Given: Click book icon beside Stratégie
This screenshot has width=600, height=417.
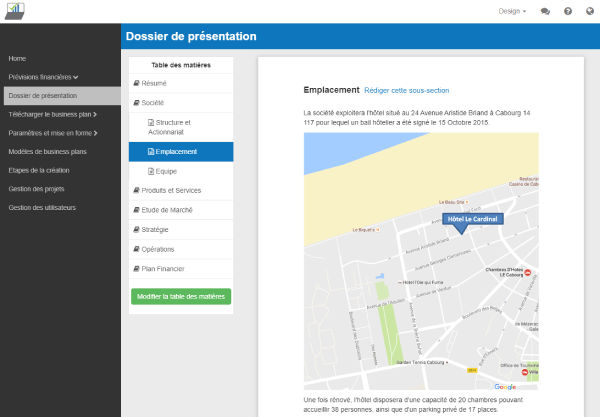Looking at the screenshot, I should point(136,230).
